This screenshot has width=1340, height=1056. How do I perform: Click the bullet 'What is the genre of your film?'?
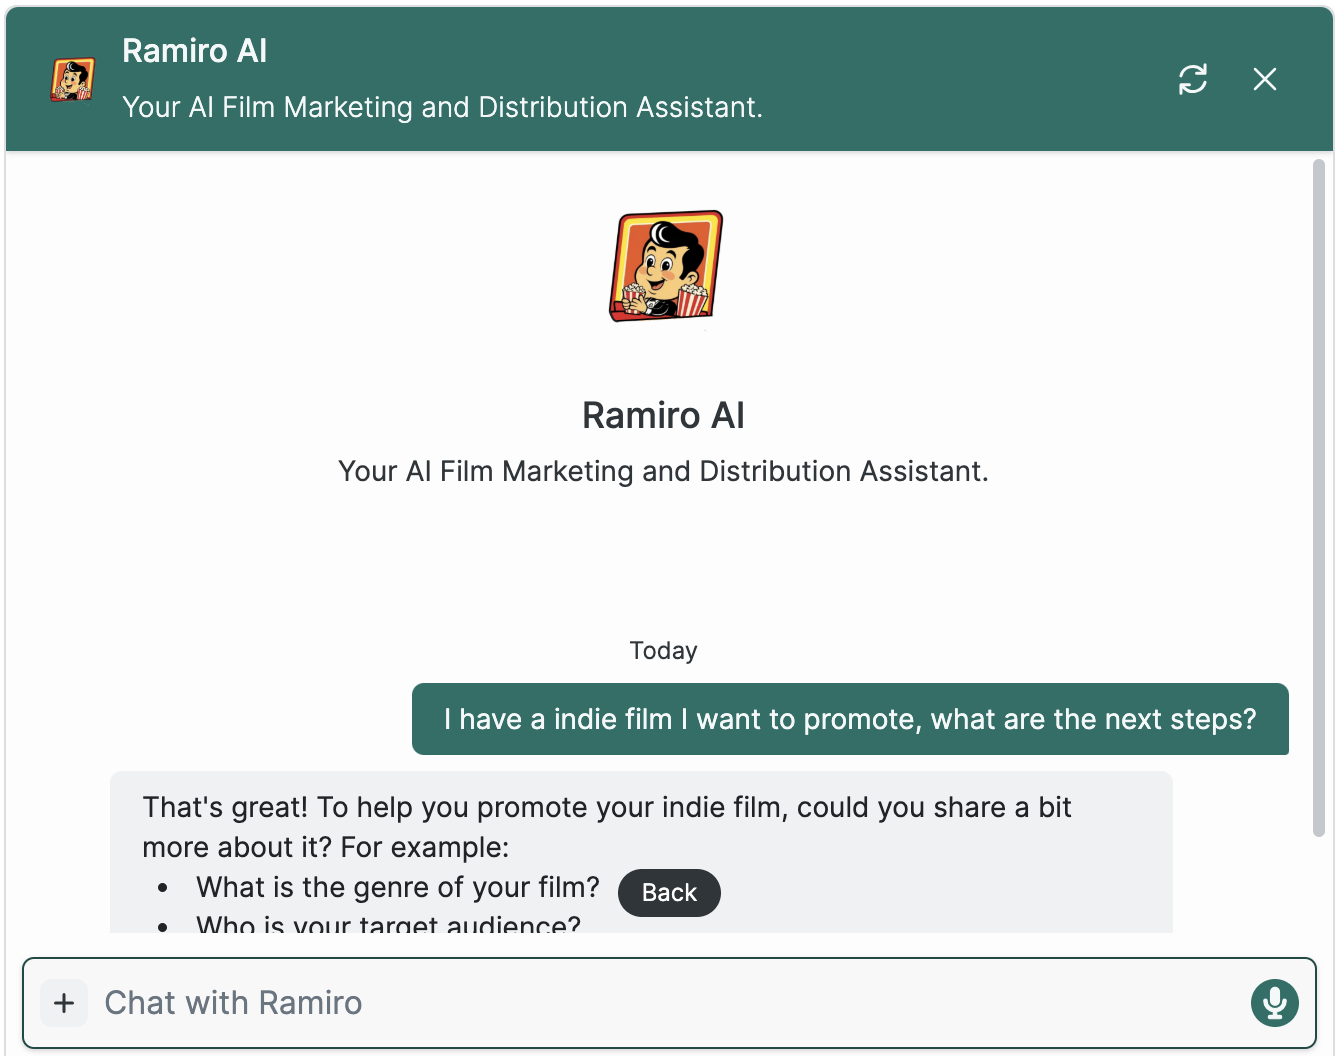[398, 887]
